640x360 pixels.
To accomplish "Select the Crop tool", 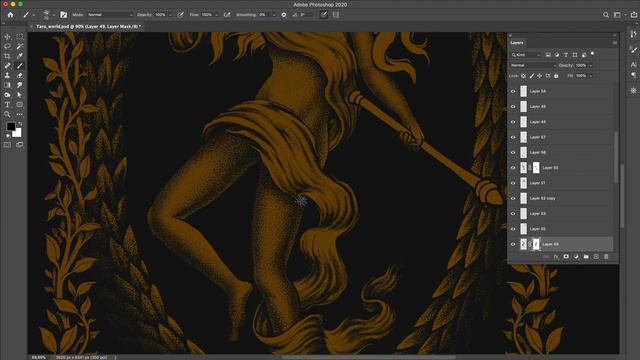I will pyautogui.click(x=7, y=56).
